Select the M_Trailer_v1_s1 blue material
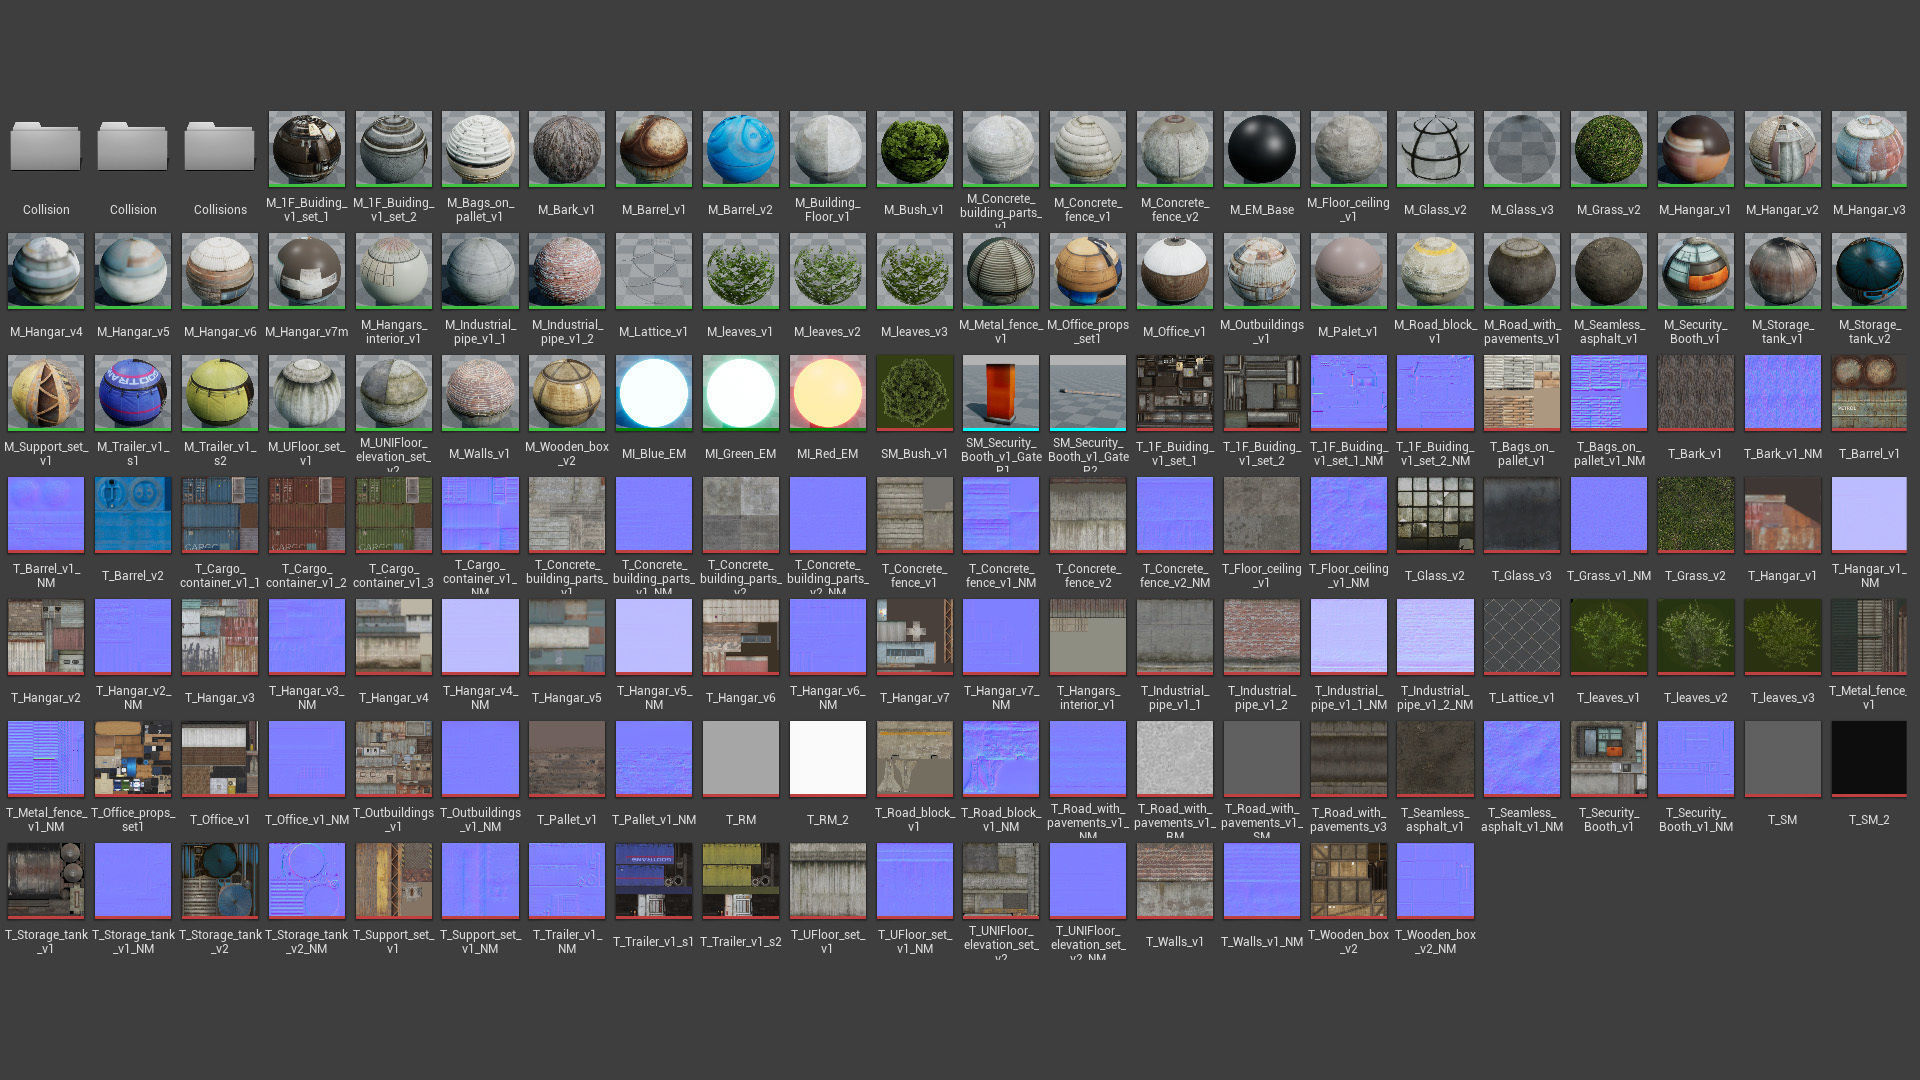Screen dimensions: 1920x1080 point(133,392)
